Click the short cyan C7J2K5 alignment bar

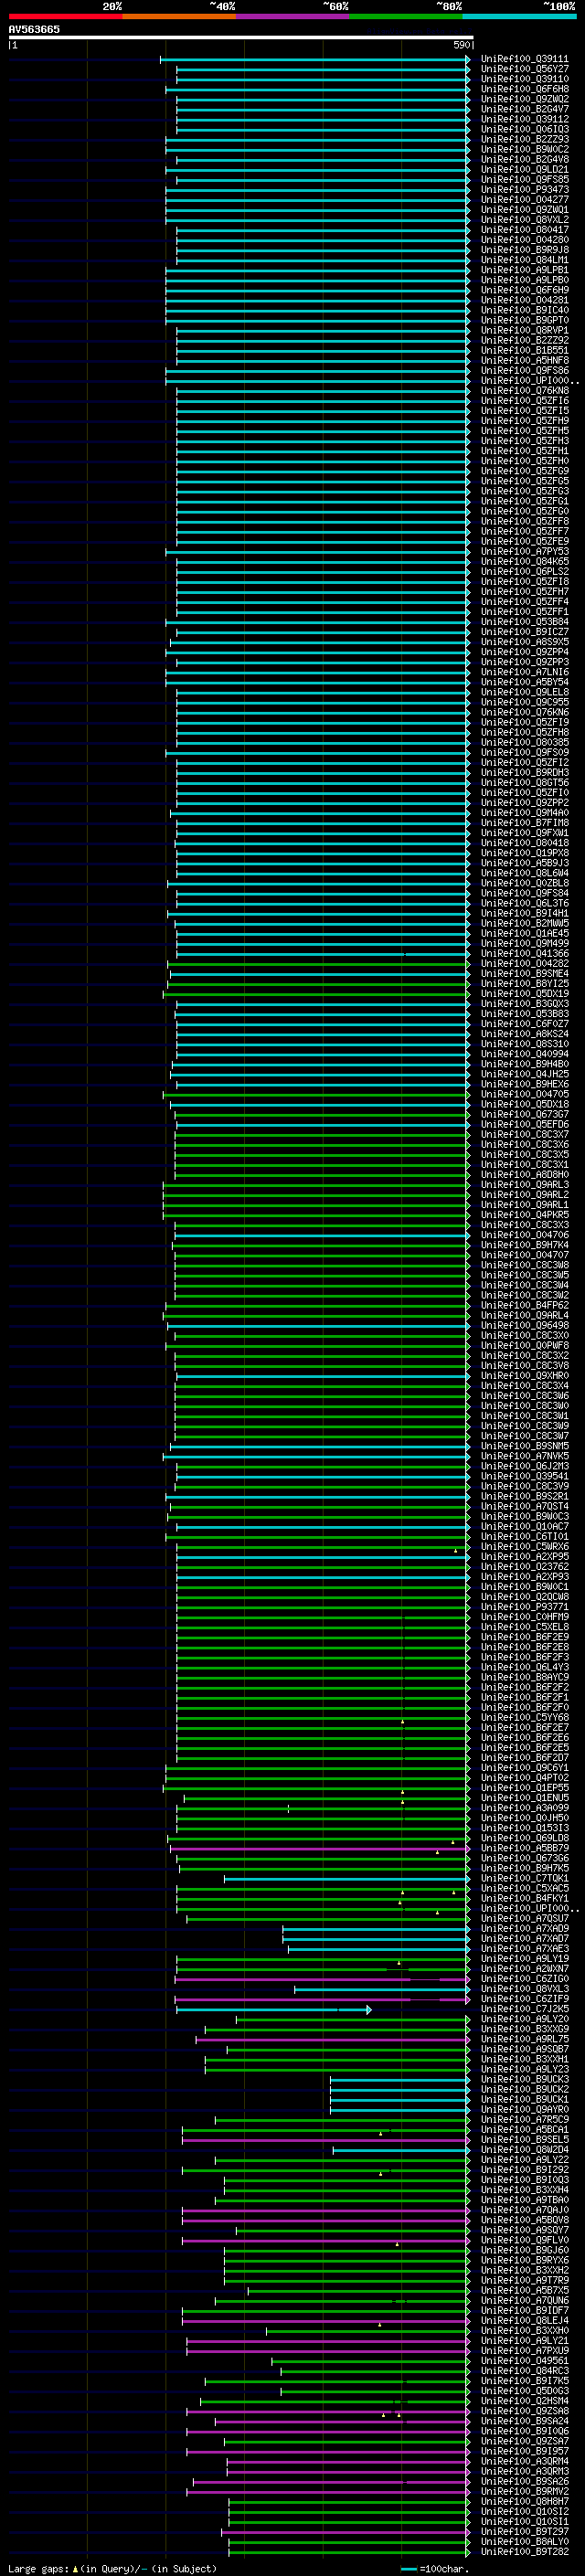tap(273, 2009)
